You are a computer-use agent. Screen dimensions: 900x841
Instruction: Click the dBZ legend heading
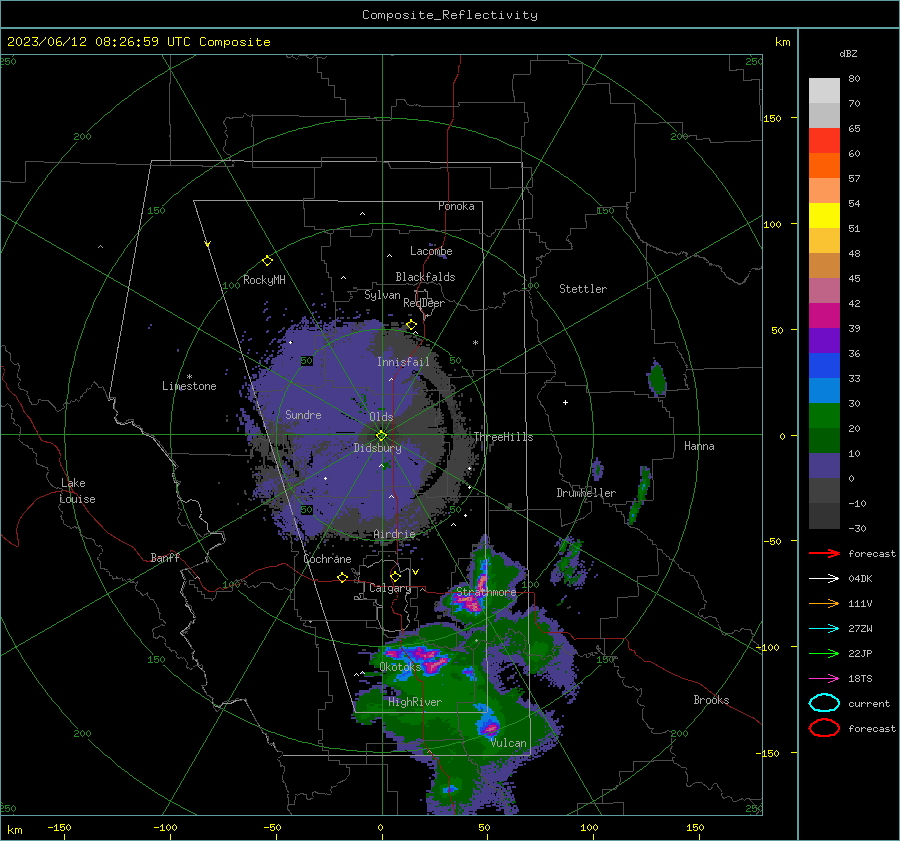(x=848, y=53)
